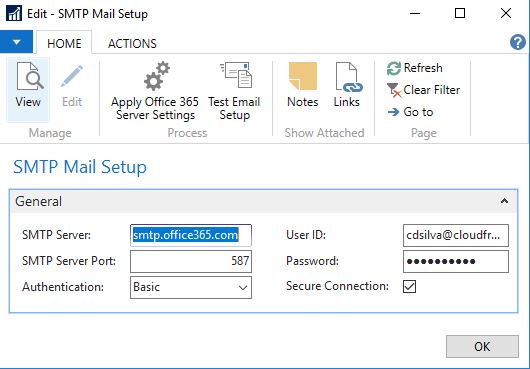The height and width of the screenshot is (369, 530).
Task: Collapse the General section chevron
Action: click(504, 201)
